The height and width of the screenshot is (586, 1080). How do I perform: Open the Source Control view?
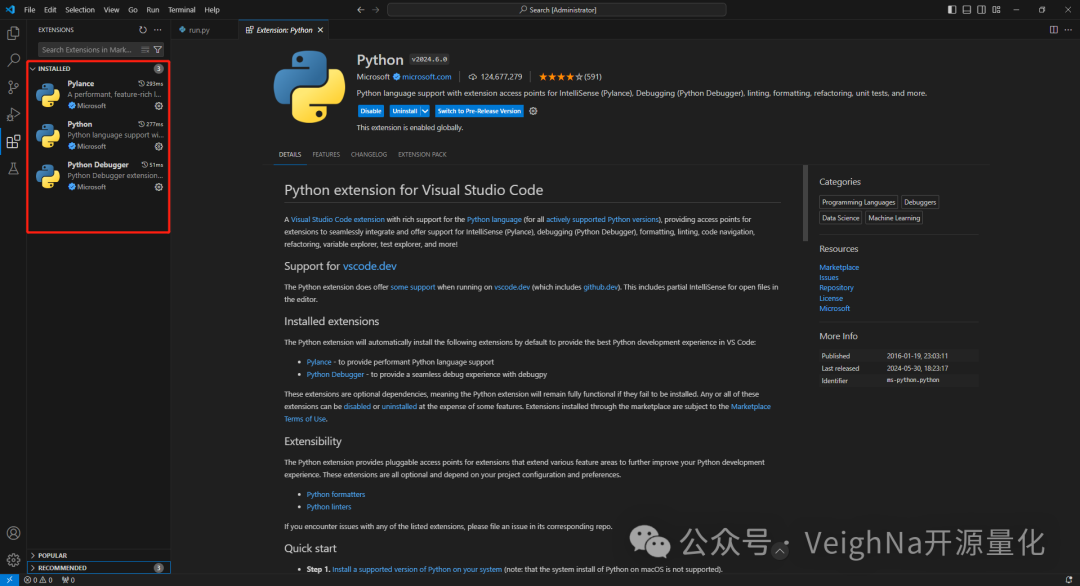coord(13,87)
